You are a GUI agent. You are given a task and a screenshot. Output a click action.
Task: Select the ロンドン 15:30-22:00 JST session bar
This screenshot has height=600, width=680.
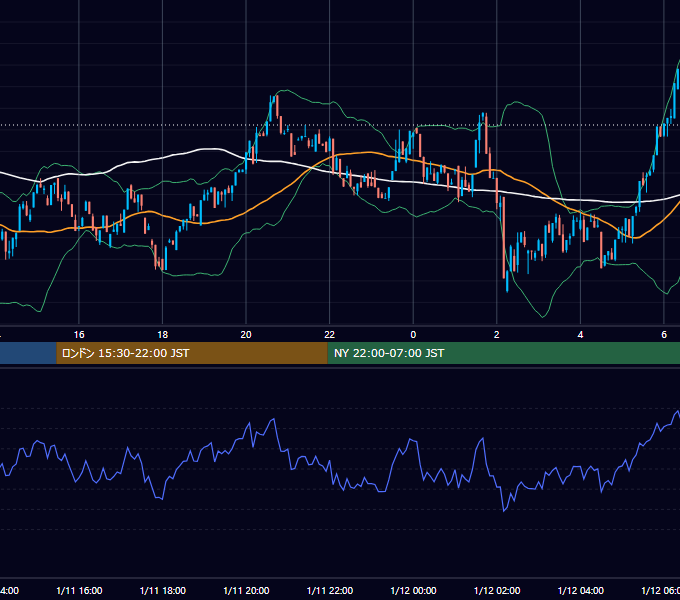click(x=192, y=353)
